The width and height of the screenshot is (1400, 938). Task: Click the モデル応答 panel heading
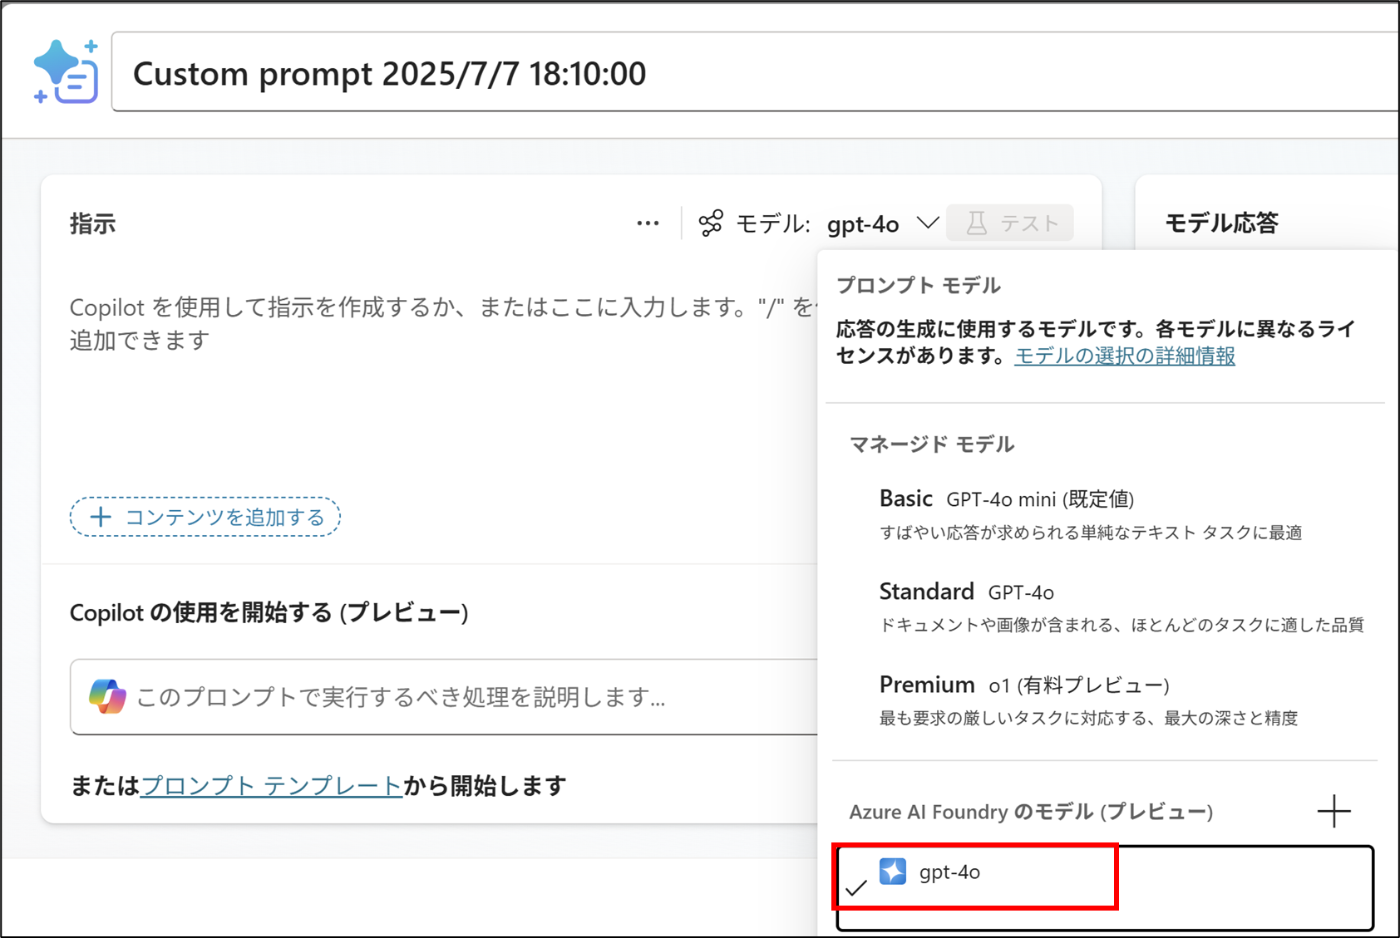click(x=1222, y=223)
